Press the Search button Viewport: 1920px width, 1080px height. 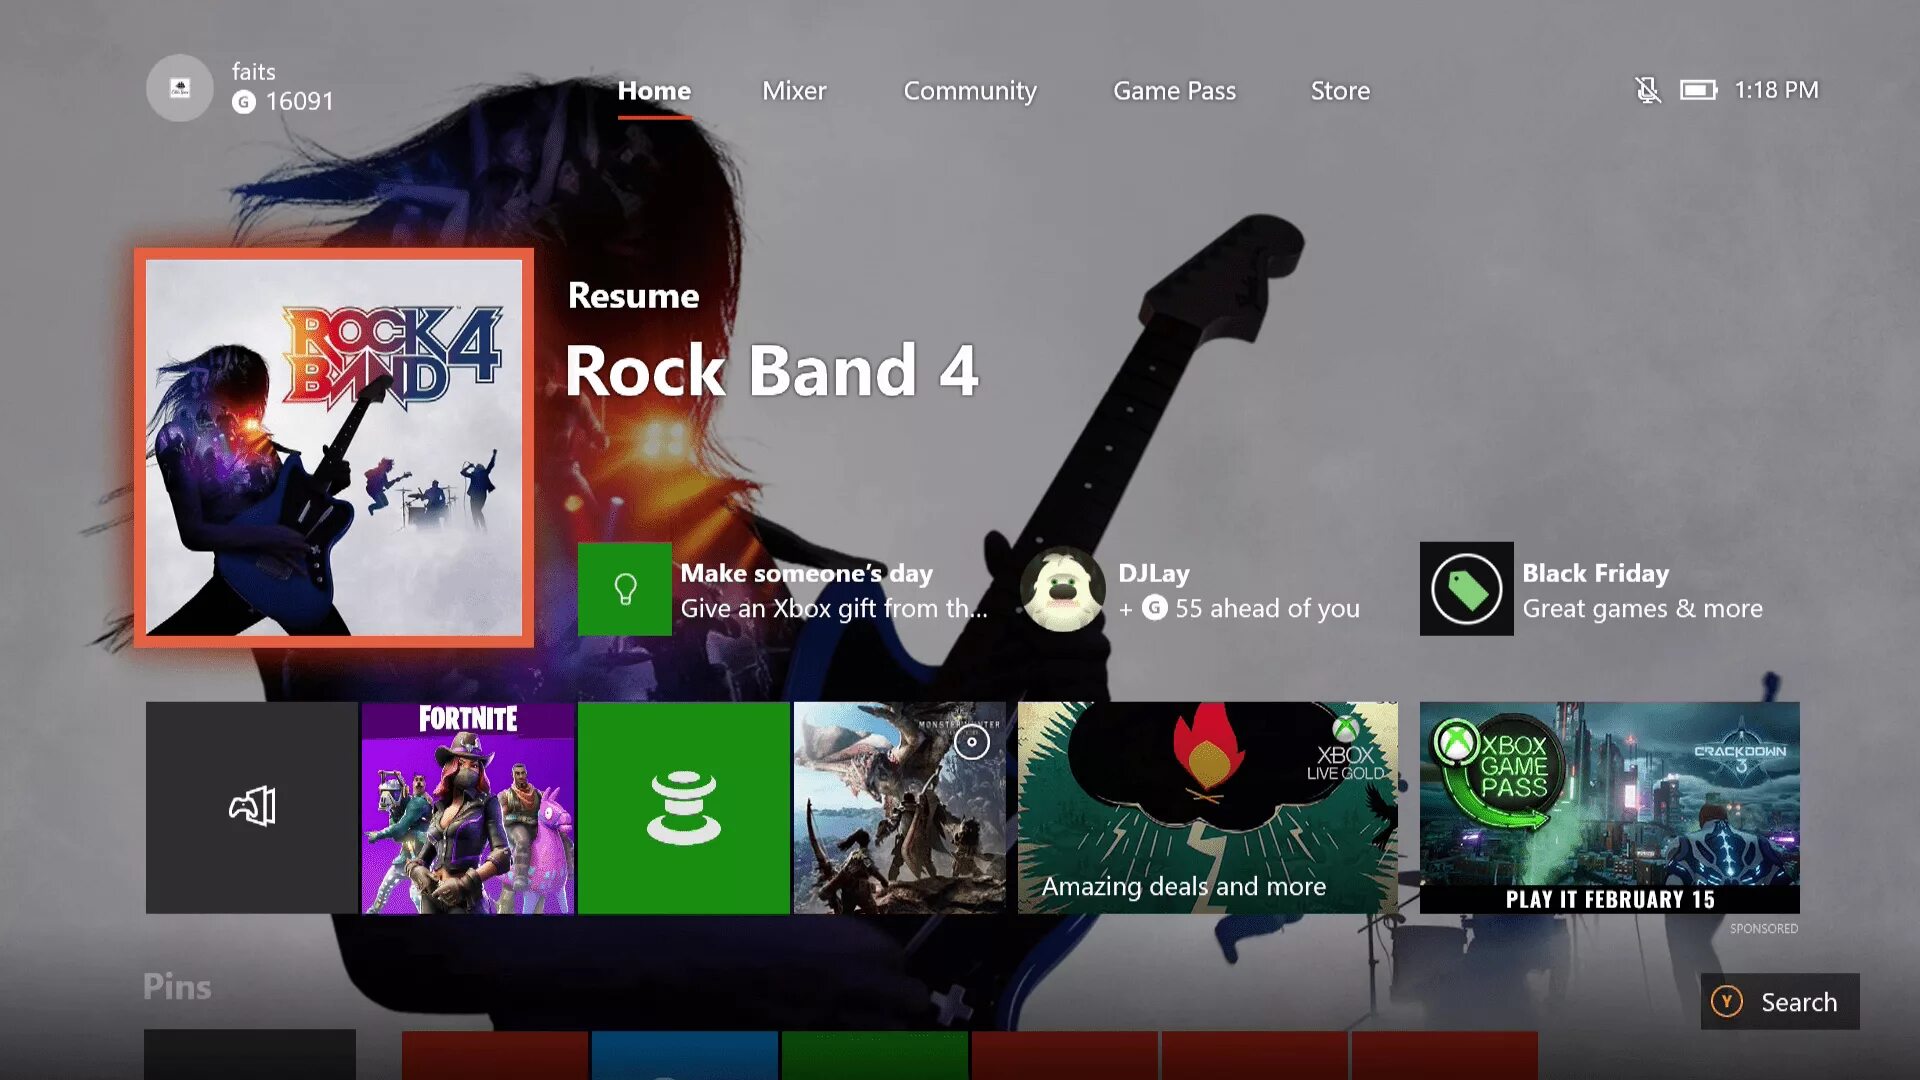click(1780, 1002)
